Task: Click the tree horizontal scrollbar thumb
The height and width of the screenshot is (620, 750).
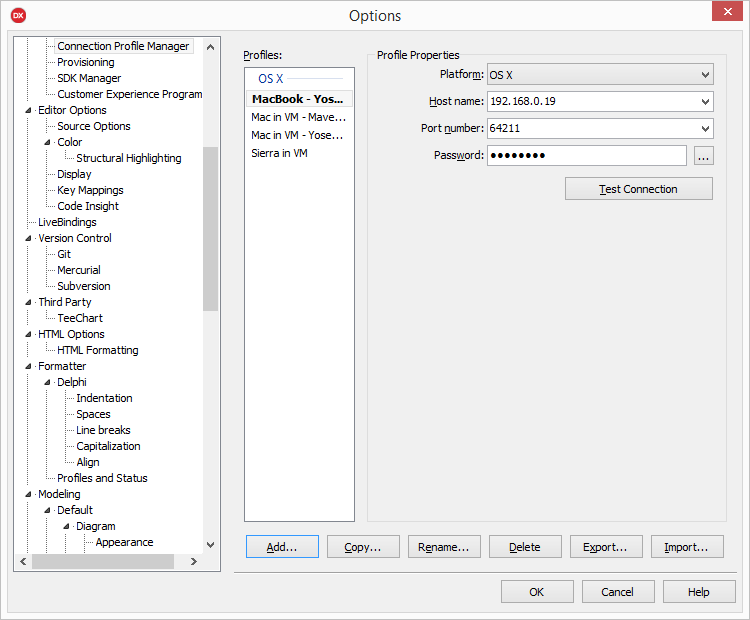Action: pos(103,562)
